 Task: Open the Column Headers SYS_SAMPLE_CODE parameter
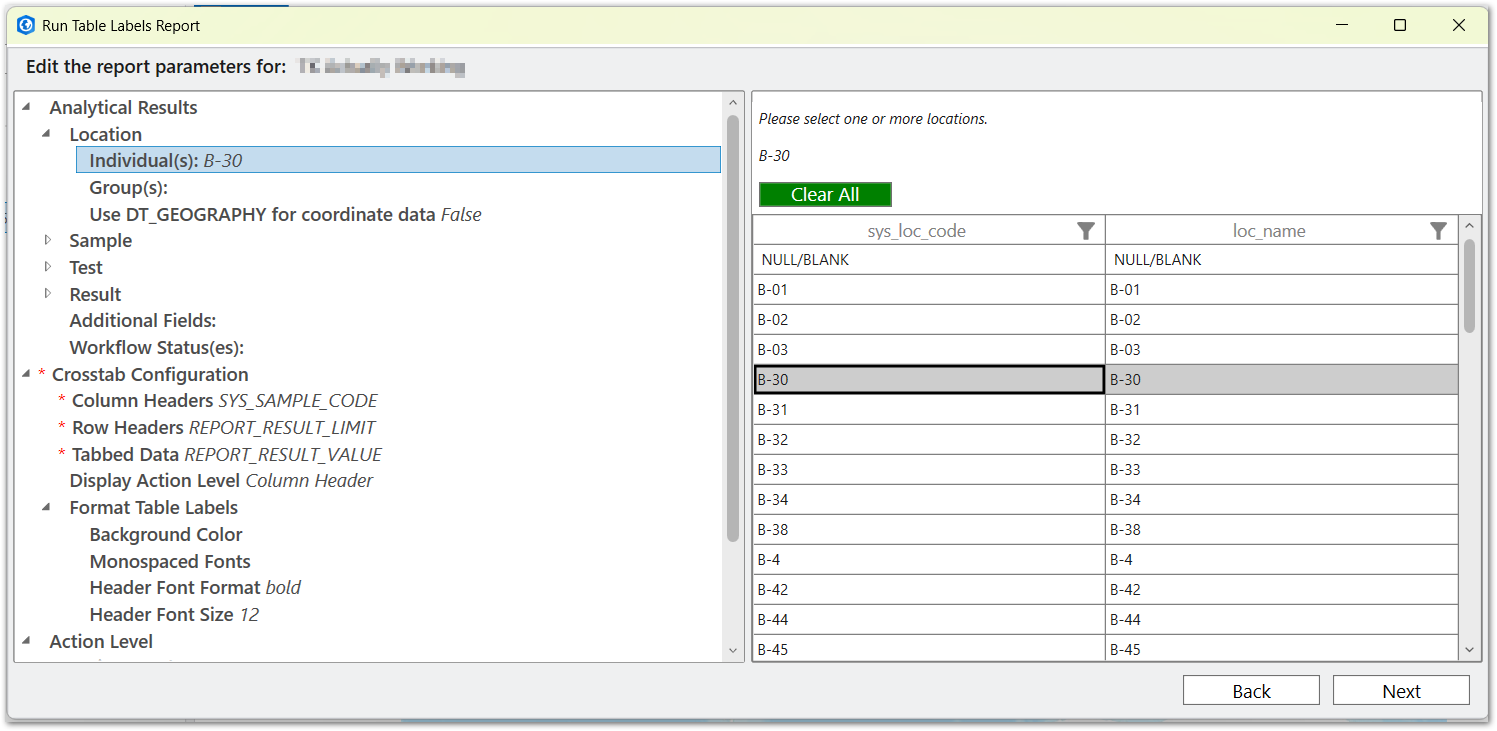pyautogui.click(x=224, y=401)
